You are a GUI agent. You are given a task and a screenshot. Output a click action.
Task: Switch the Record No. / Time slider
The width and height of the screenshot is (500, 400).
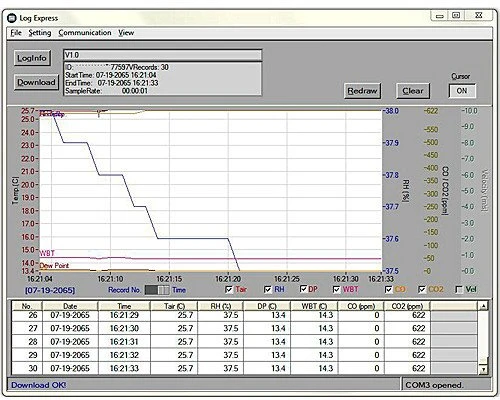157,290
